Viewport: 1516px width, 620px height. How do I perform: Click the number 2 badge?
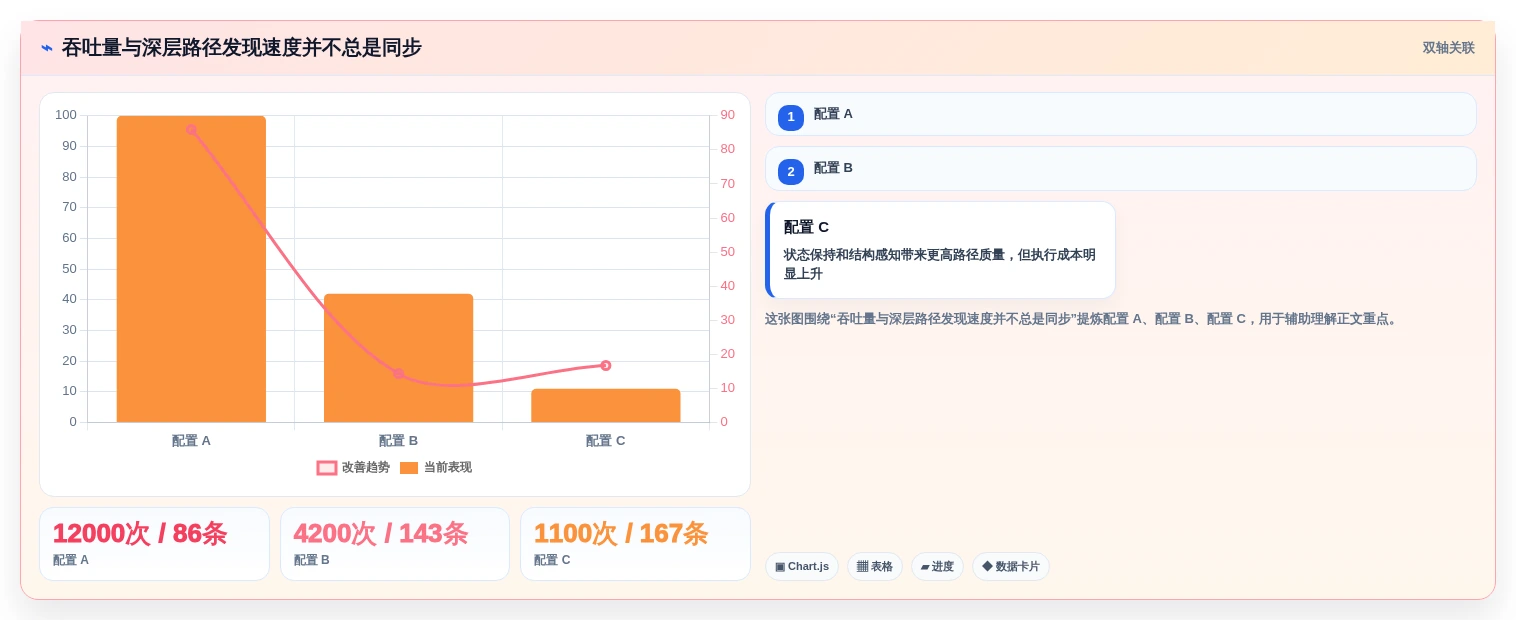click(791, 172)
